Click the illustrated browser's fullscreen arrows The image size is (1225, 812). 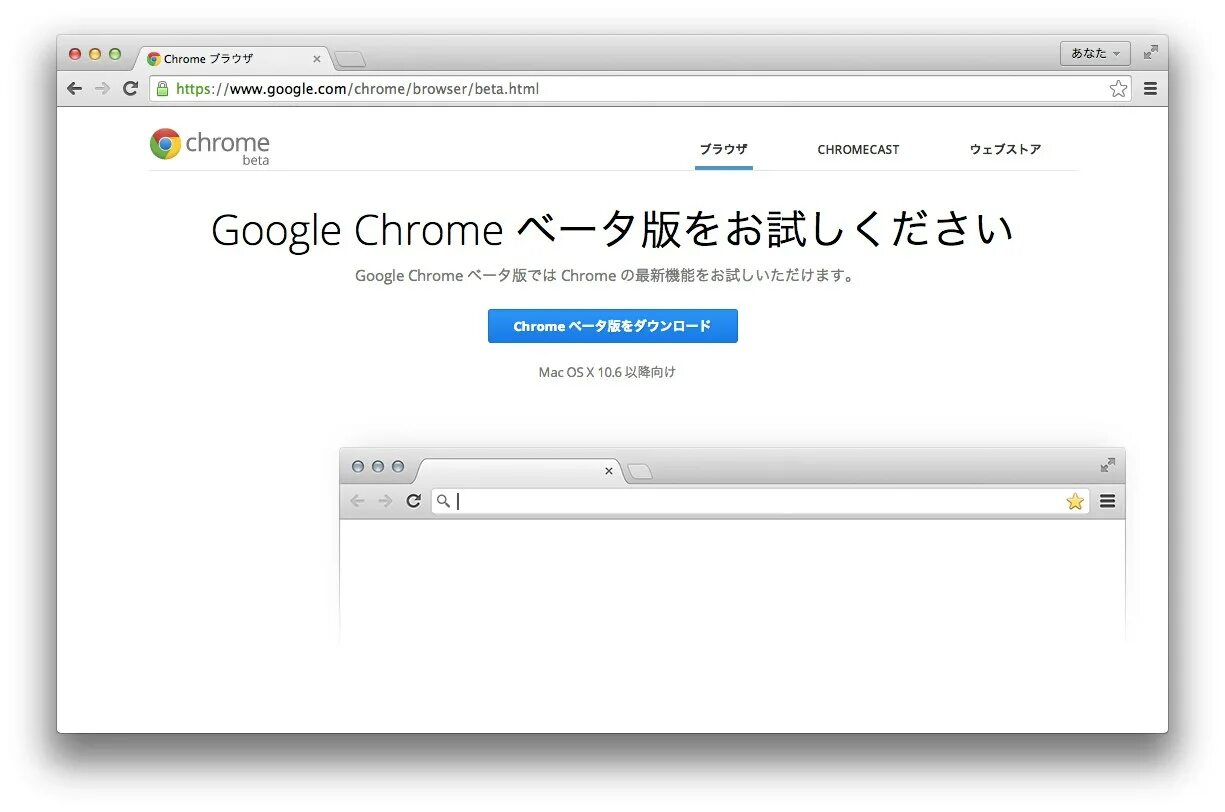pos(1108,465)
